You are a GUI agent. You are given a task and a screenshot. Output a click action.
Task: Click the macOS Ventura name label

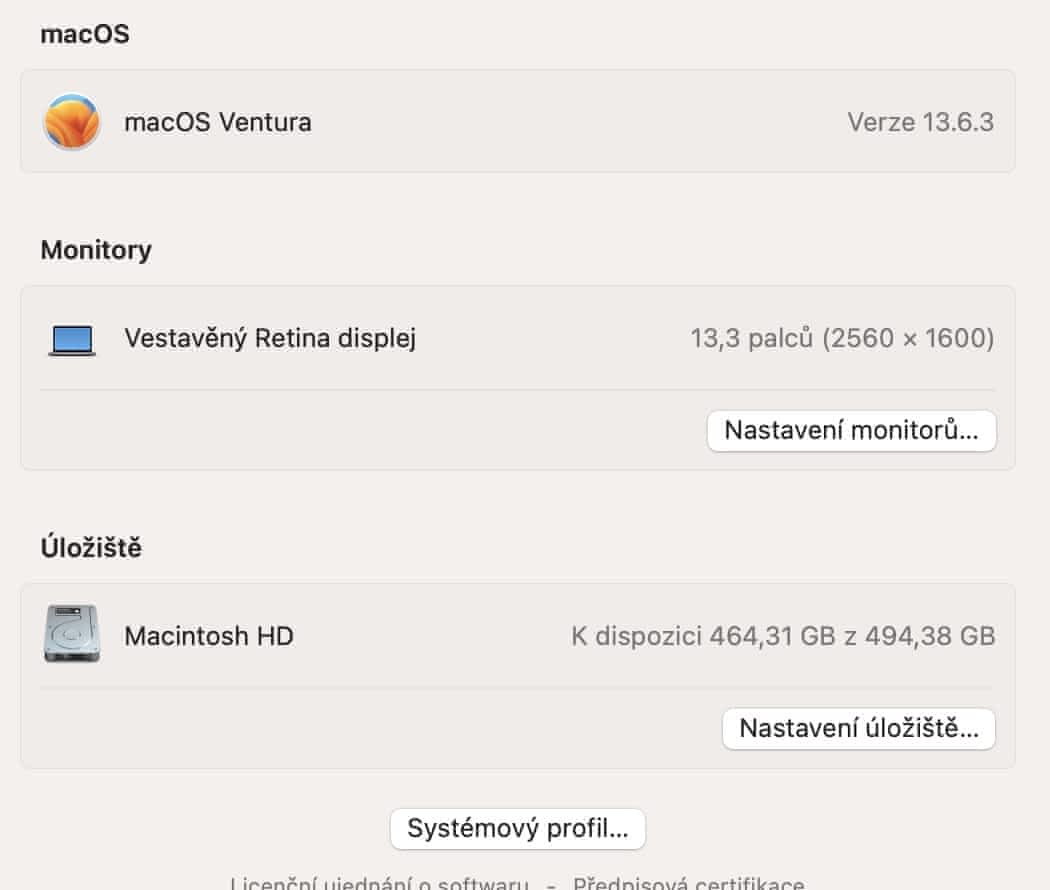point(217,122)
